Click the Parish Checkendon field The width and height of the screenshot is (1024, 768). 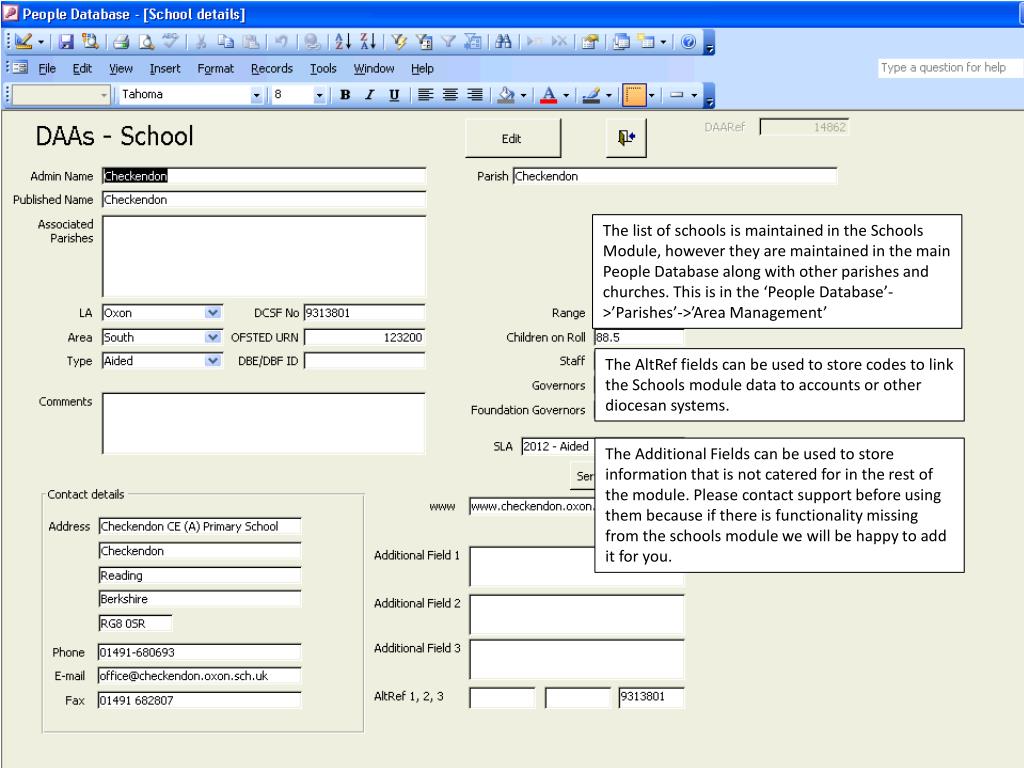675,176
